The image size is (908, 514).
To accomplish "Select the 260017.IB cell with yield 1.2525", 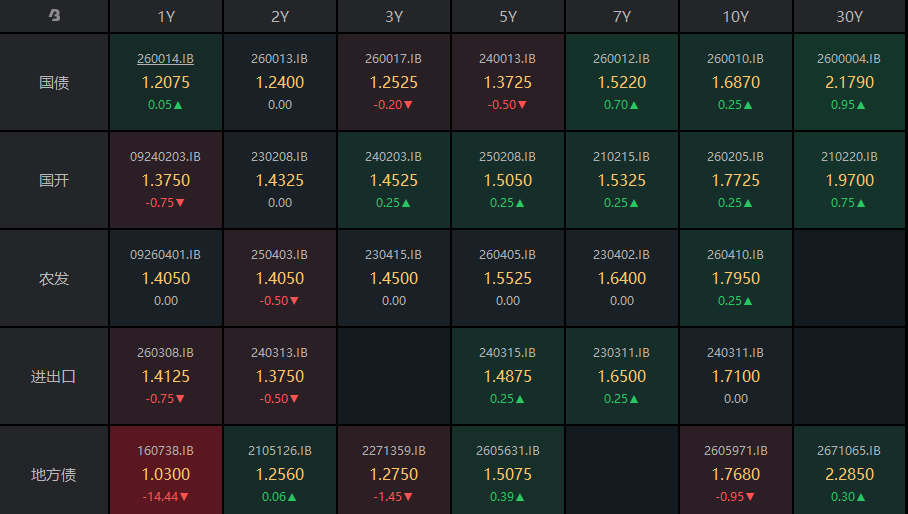I will click(x=394, y=82).
